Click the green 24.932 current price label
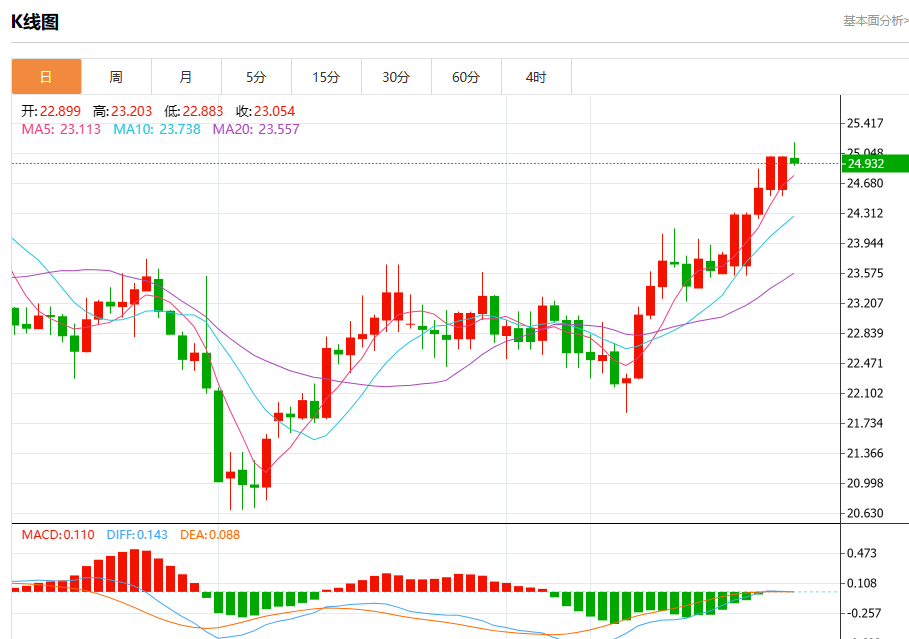909x639 pixels. point(874,164)
